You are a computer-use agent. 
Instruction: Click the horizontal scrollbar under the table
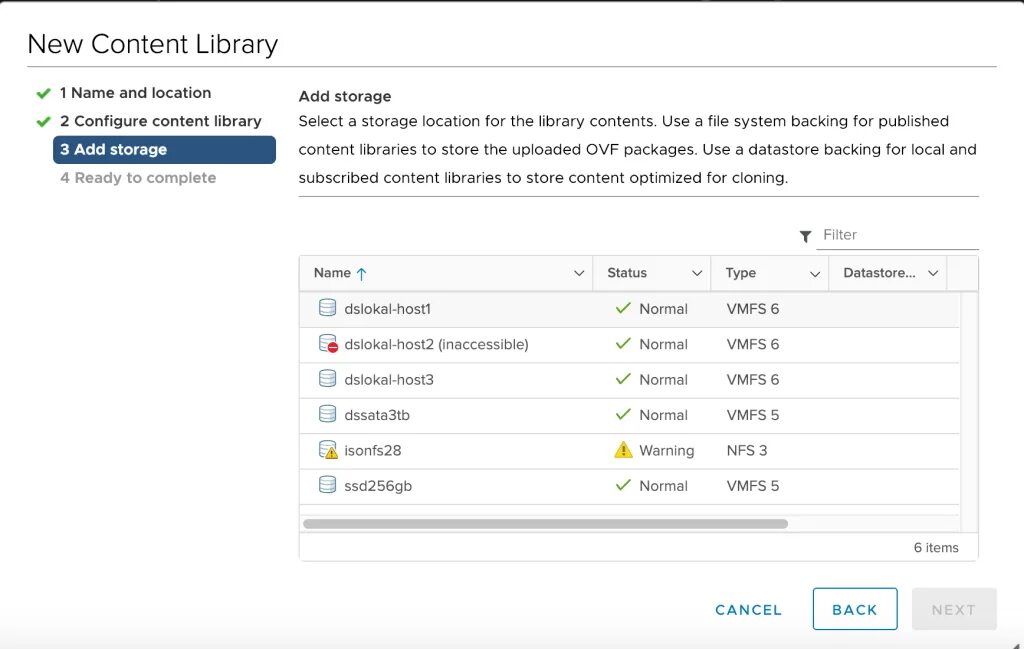point(545,523)
